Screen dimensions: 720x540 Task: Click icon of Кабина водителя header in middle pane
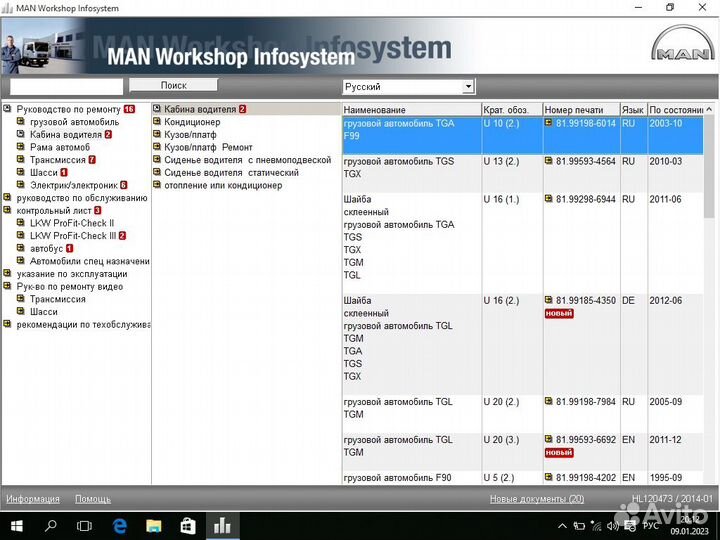tap(157, 109)
